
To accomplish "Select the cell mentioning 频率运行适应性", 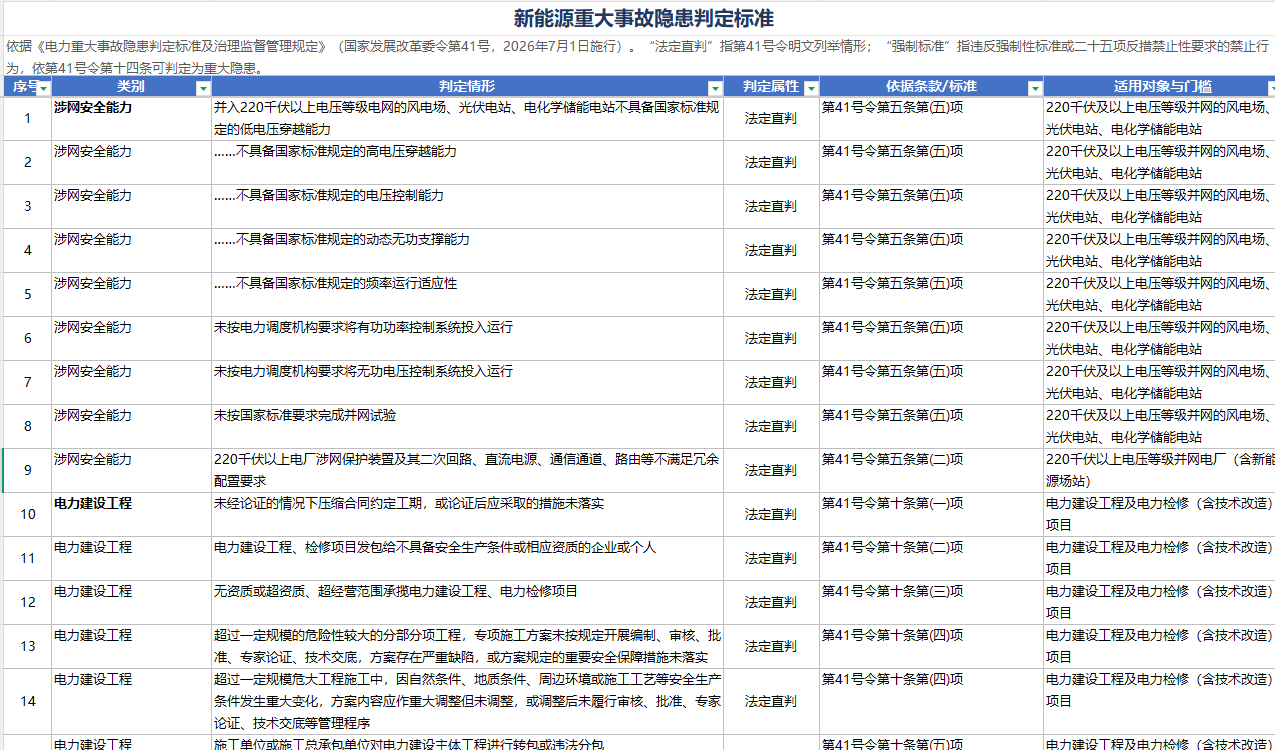I will (x=467, y=295).
